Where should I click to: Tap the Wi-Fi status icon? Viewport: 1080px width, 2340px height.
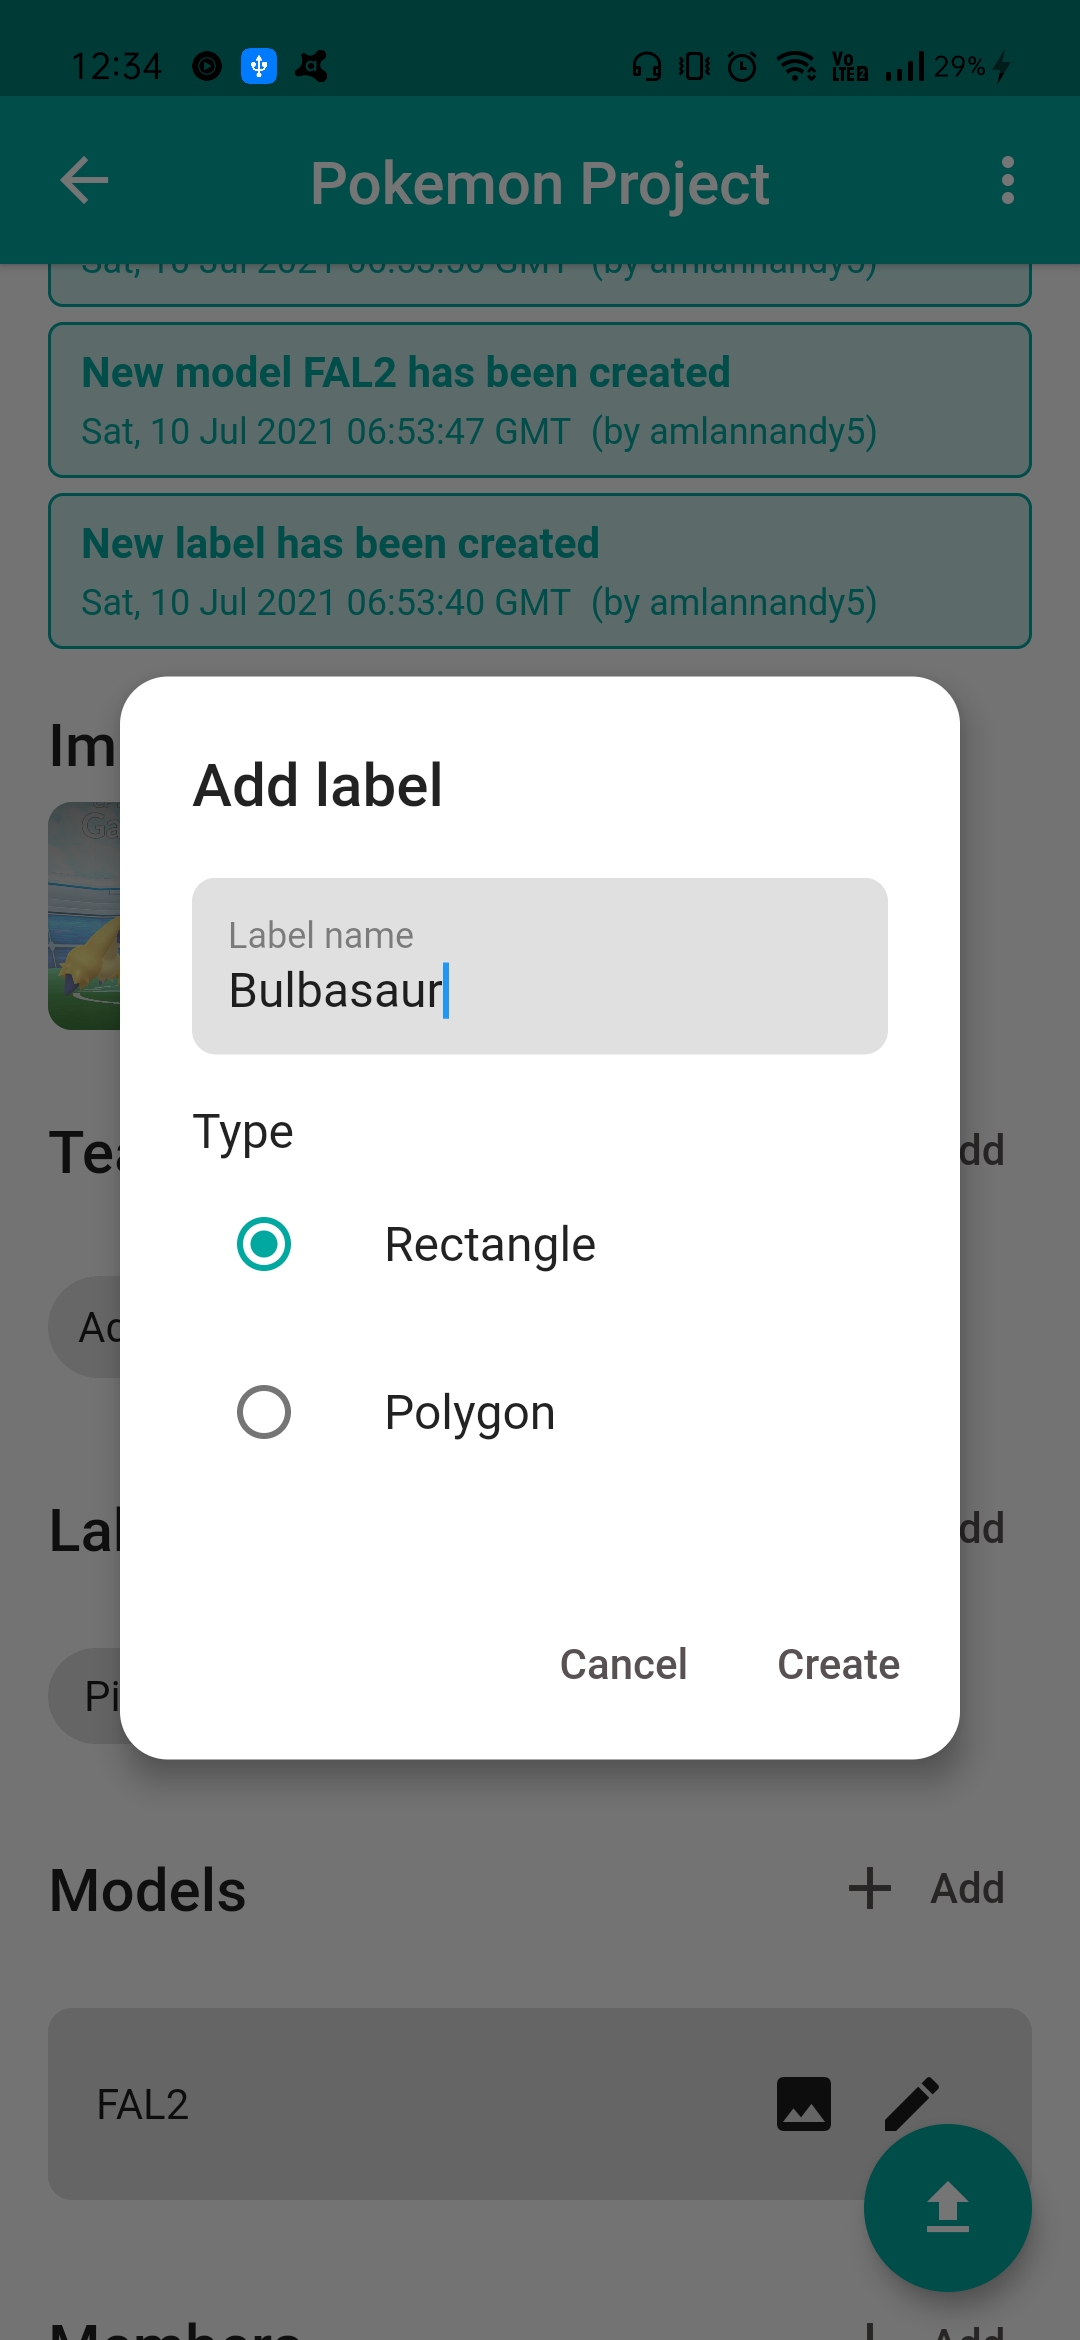[796, 67]
